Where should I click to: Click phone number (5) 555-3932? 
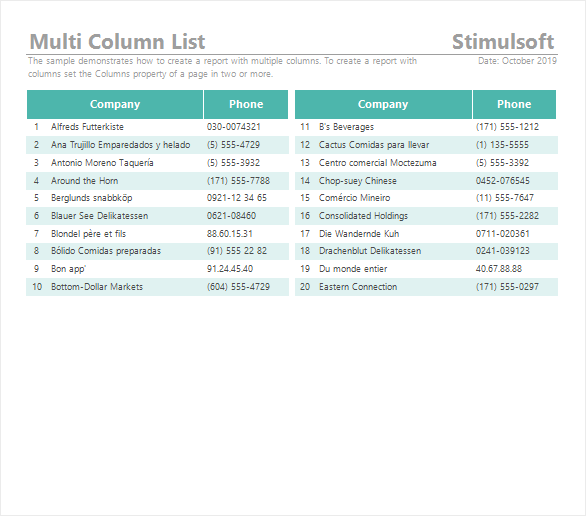tap(233, 163)
